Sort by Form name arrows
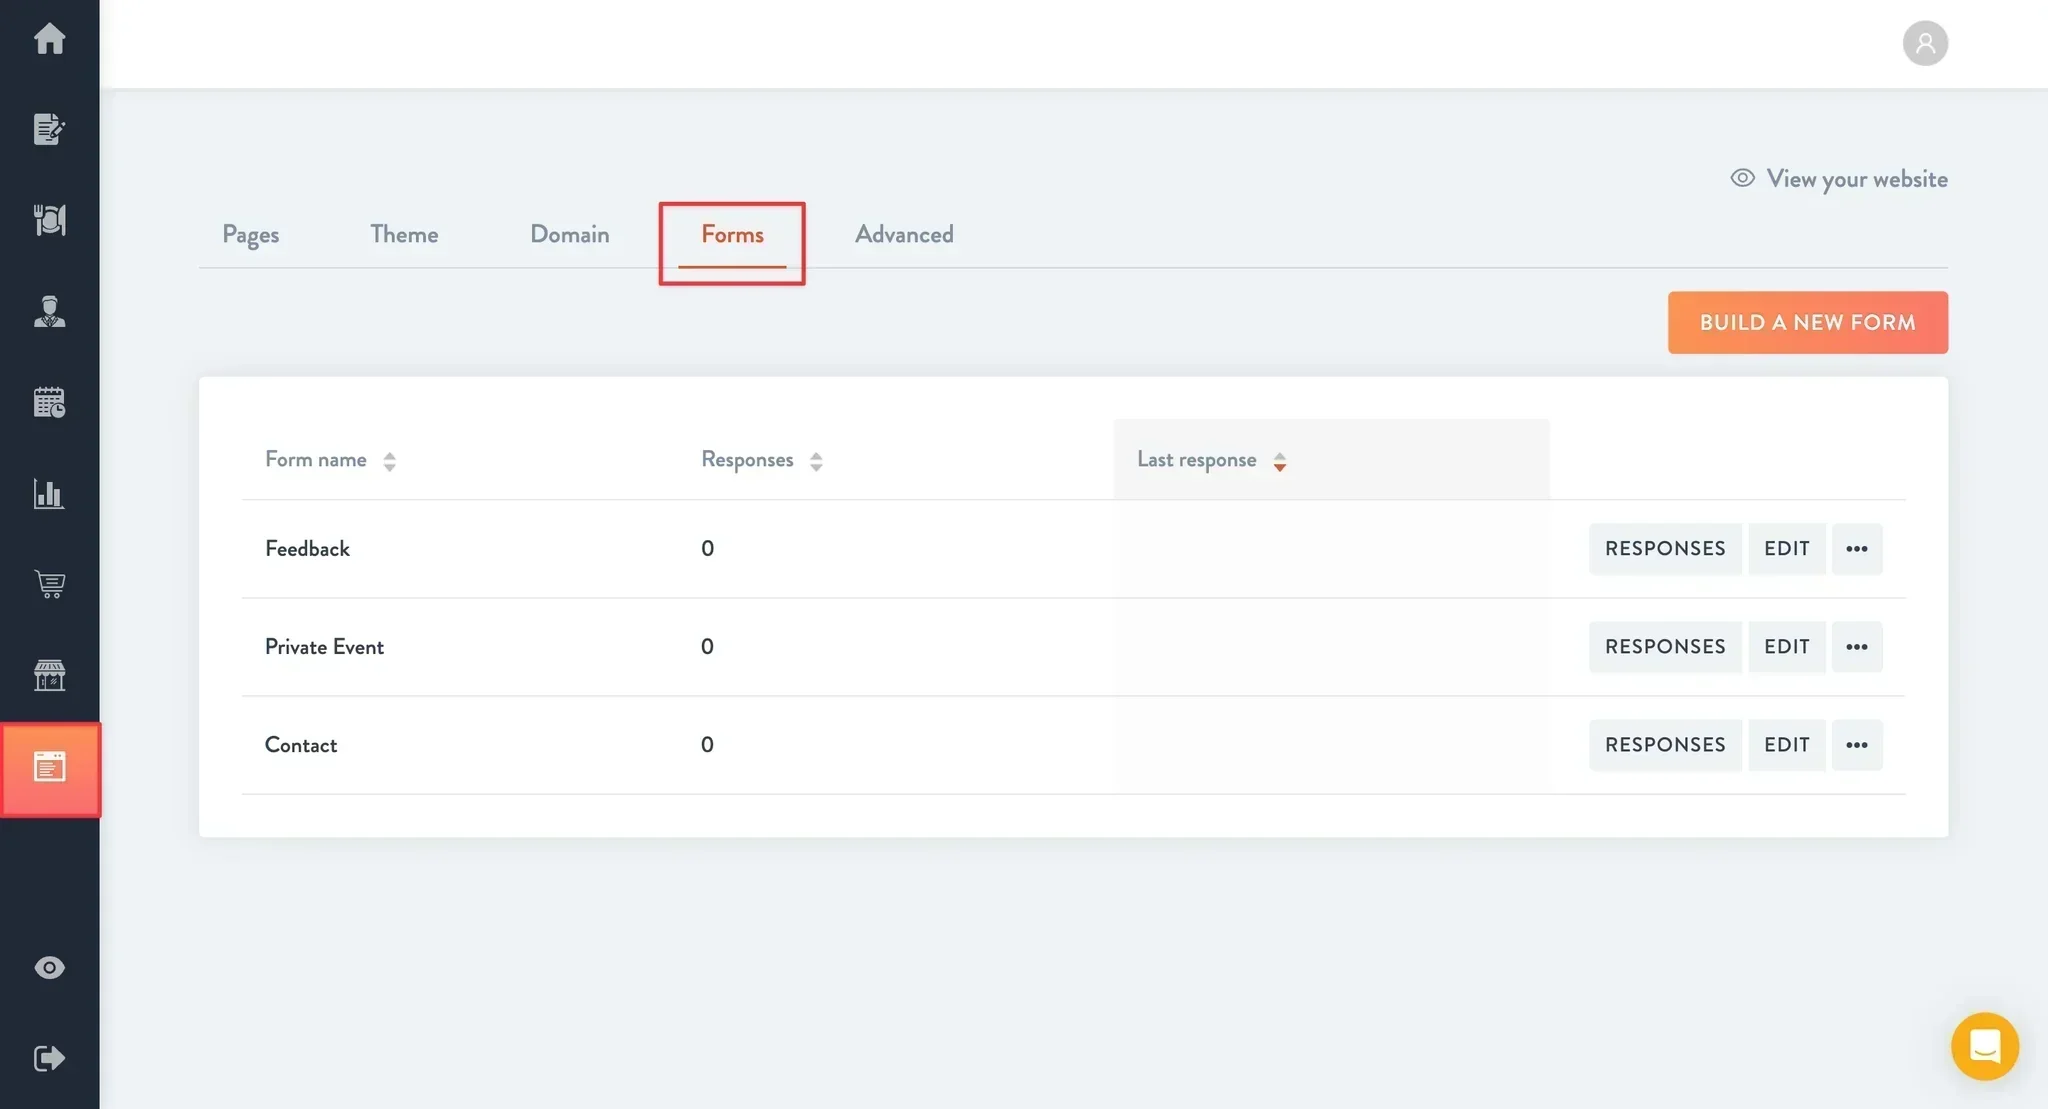Image resolution: width=2048 pixels, height=1109 pixels. pos(389,461)
